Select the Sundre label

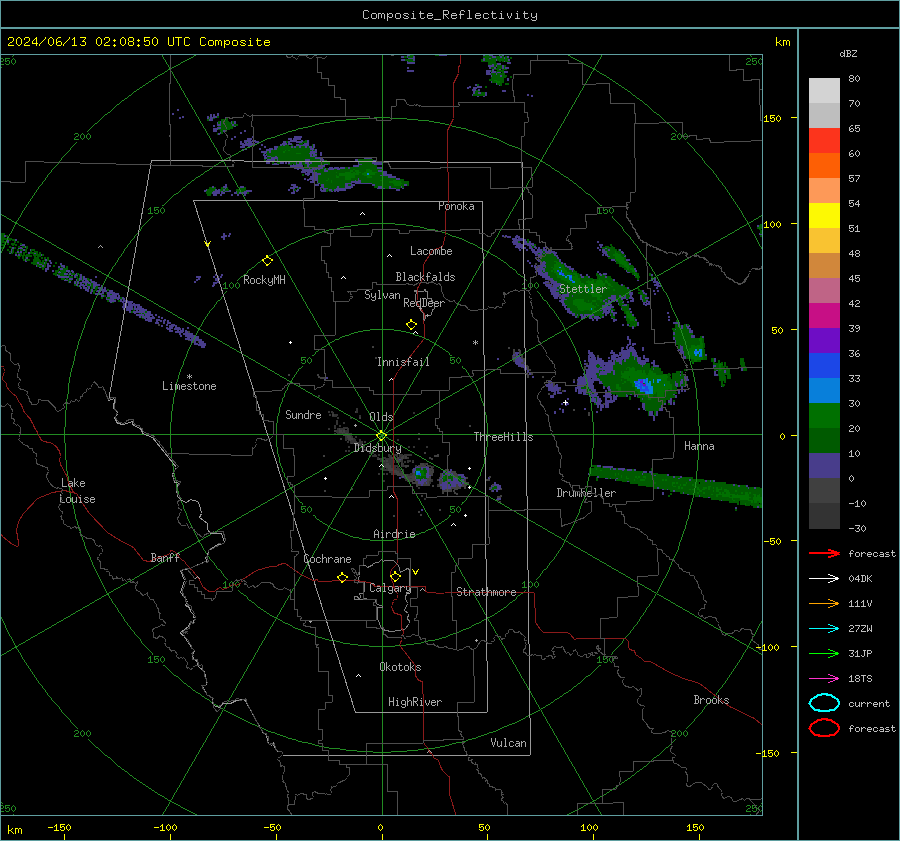pos(303,415)
